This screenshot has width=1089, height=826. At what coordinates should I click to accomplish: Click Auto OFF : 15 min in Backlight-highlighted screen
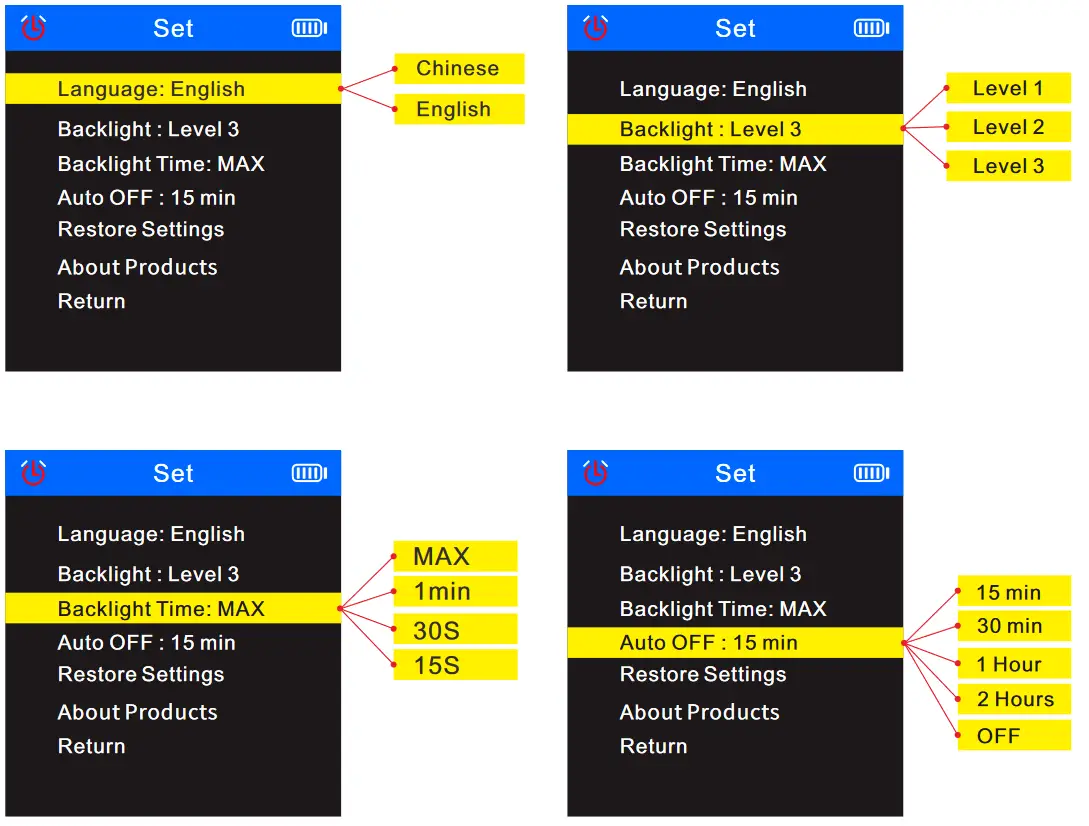pyautogui.click(x=708, y=198)
